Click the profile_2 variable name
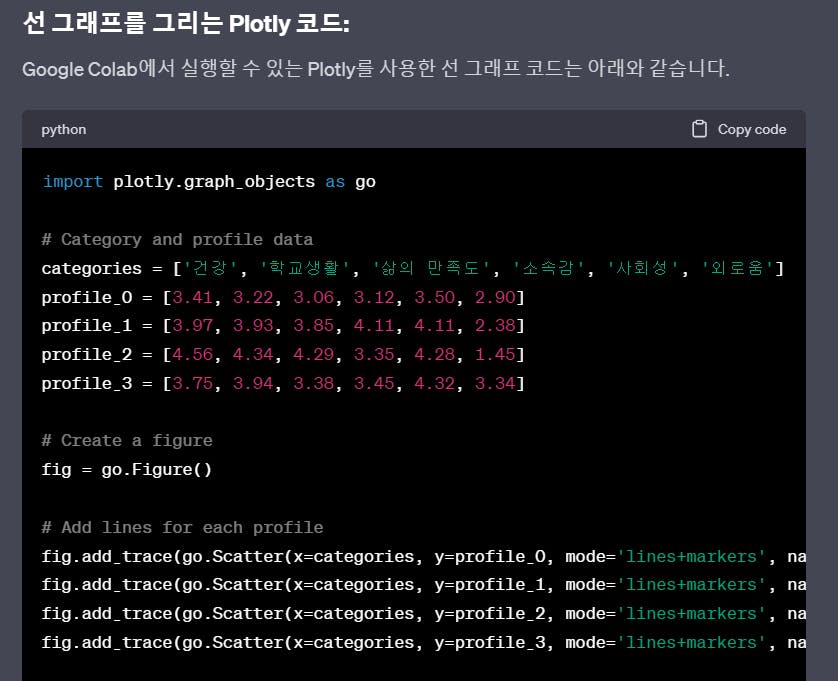 [87, 354]
